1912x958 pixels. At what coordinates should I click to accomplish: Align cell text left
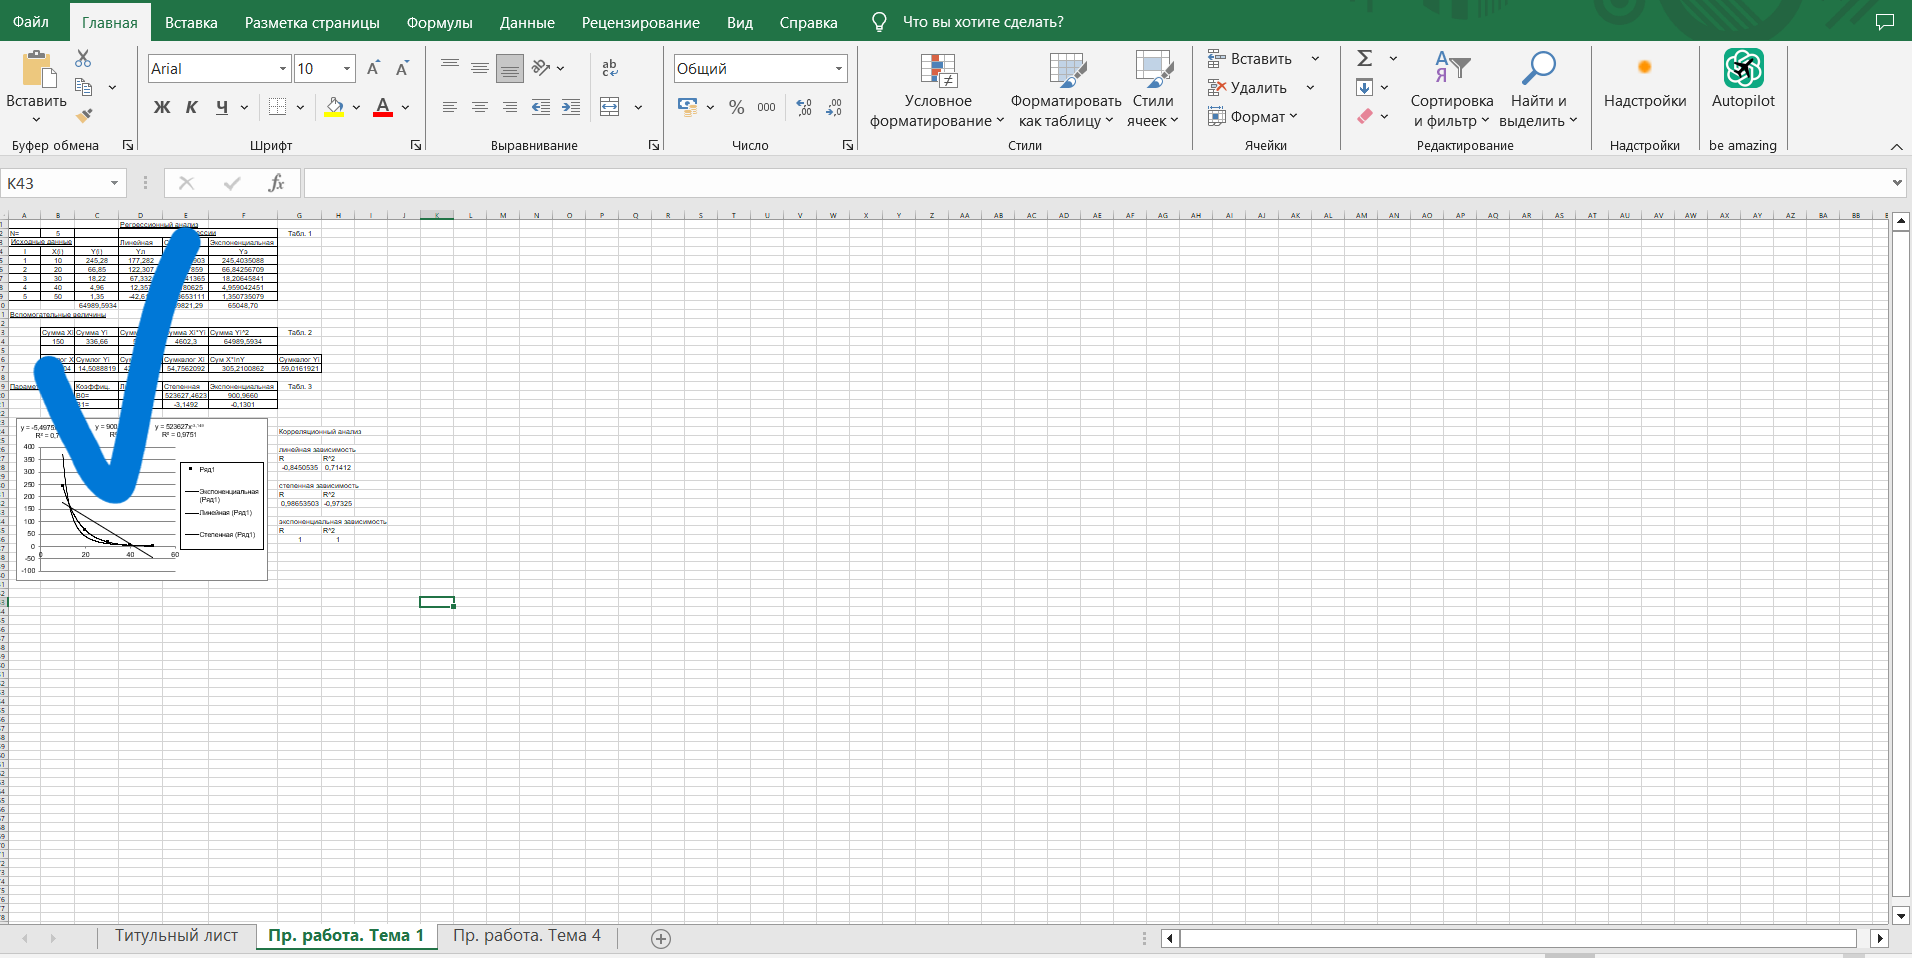click(x=450, y=107)
